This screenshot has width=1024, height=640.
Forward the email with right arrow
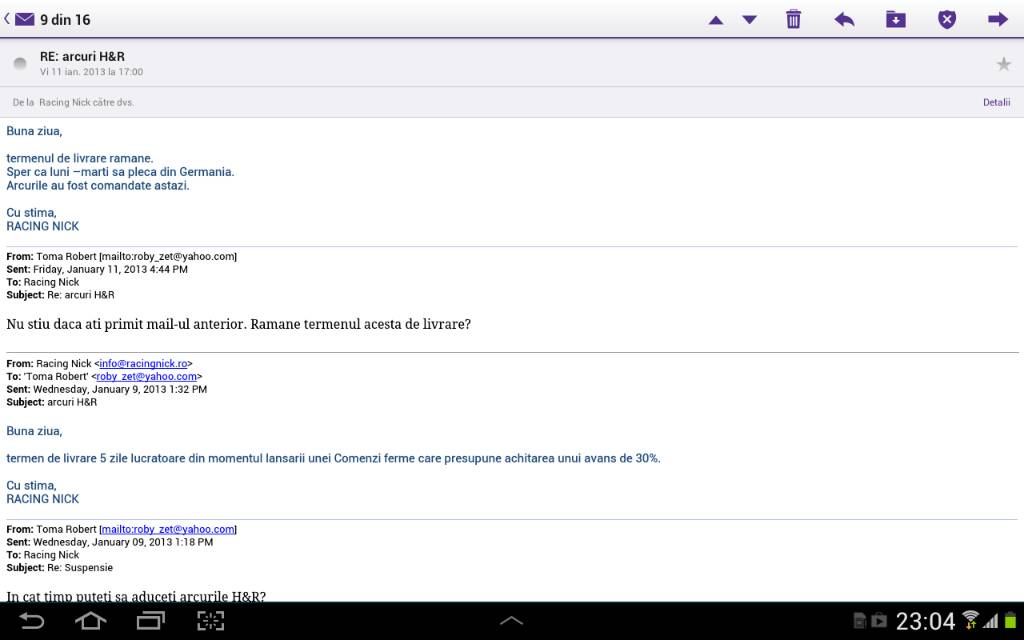pos(998,20)
